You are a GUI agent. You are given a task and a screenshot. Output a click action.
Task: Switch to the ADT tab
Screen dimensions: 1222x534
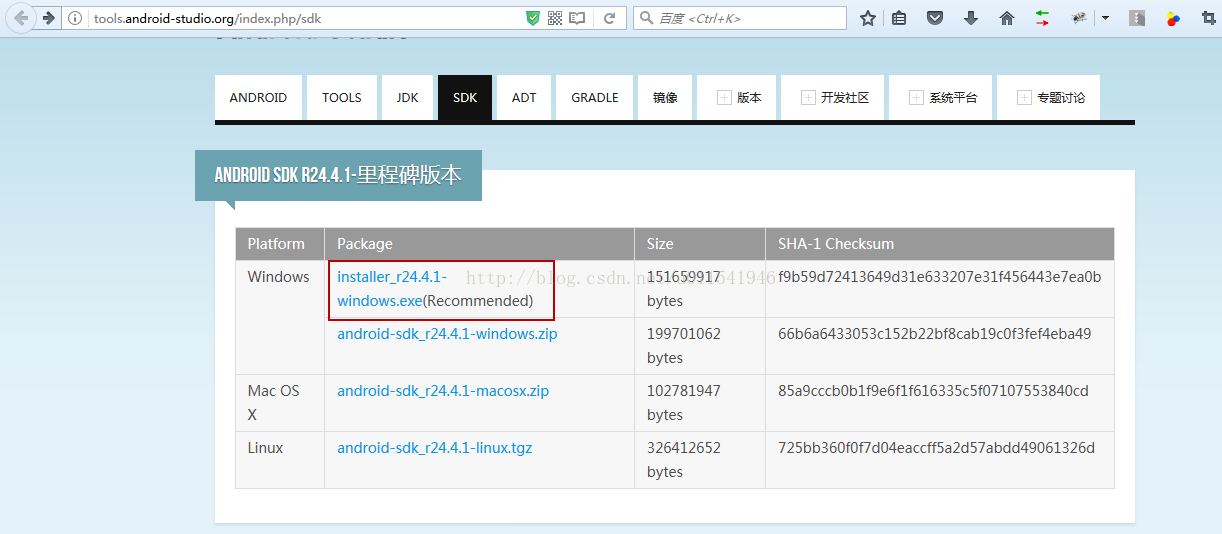(524, 98)
